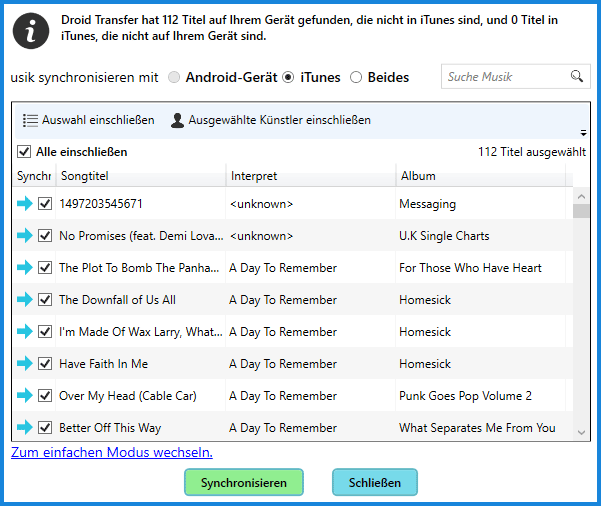
Task: Click Ausgewählte Künstler einschließen
Action: pos(271,120)
